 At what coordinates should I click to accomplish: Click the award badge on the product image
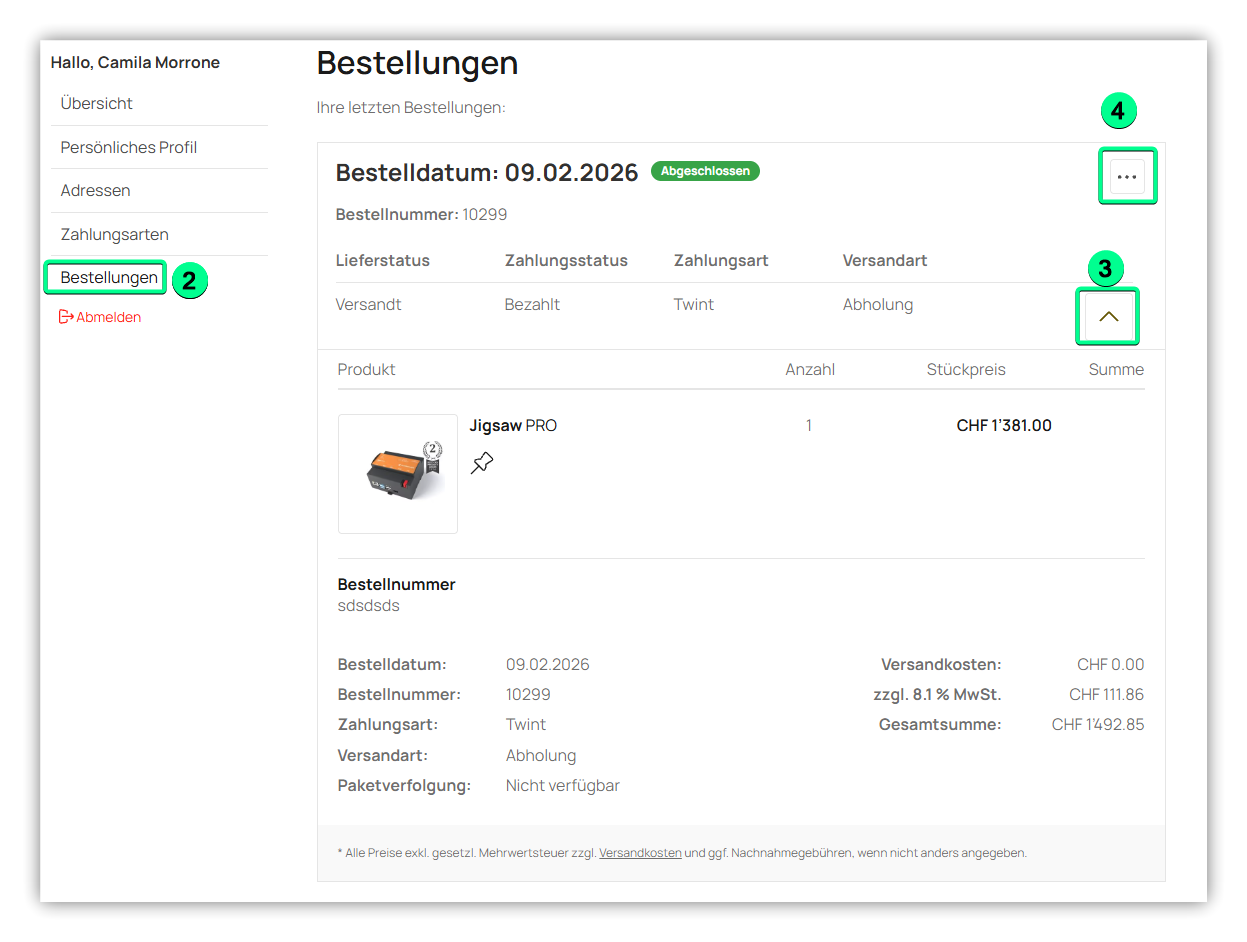coord(432,455)
